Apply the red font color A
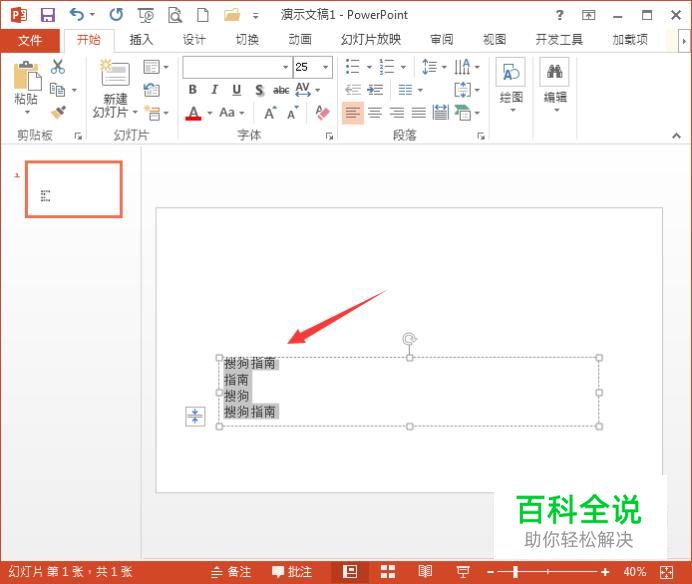The height and width of the screenshot is (584, 692). pos(193,113)
